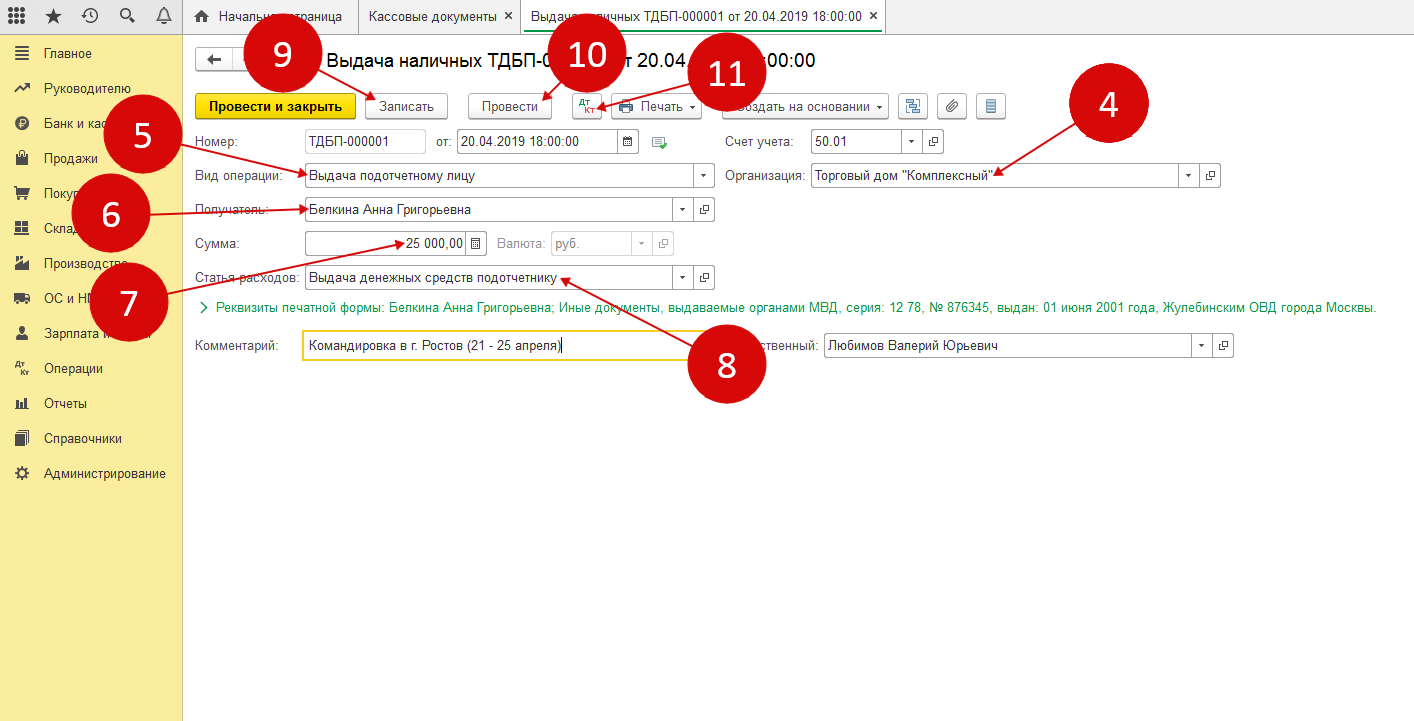Screen dimensions: 1414x721
Task: Click Провести button
Action: (x=510, y=106)
